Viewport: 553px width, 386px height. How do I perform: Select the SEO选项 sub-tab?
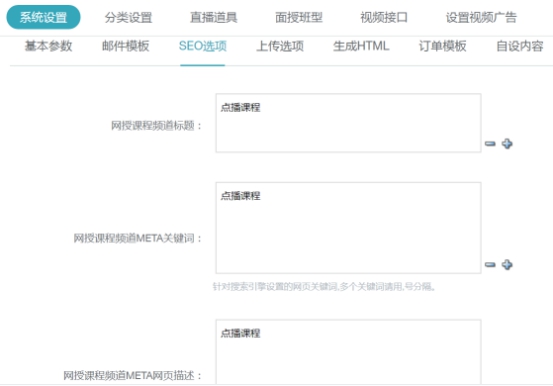[203, 46]
